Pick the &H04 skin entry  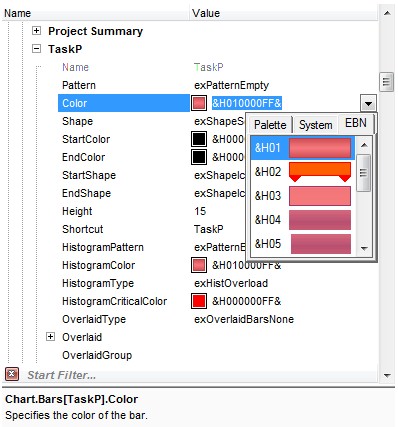click(303, 220)
